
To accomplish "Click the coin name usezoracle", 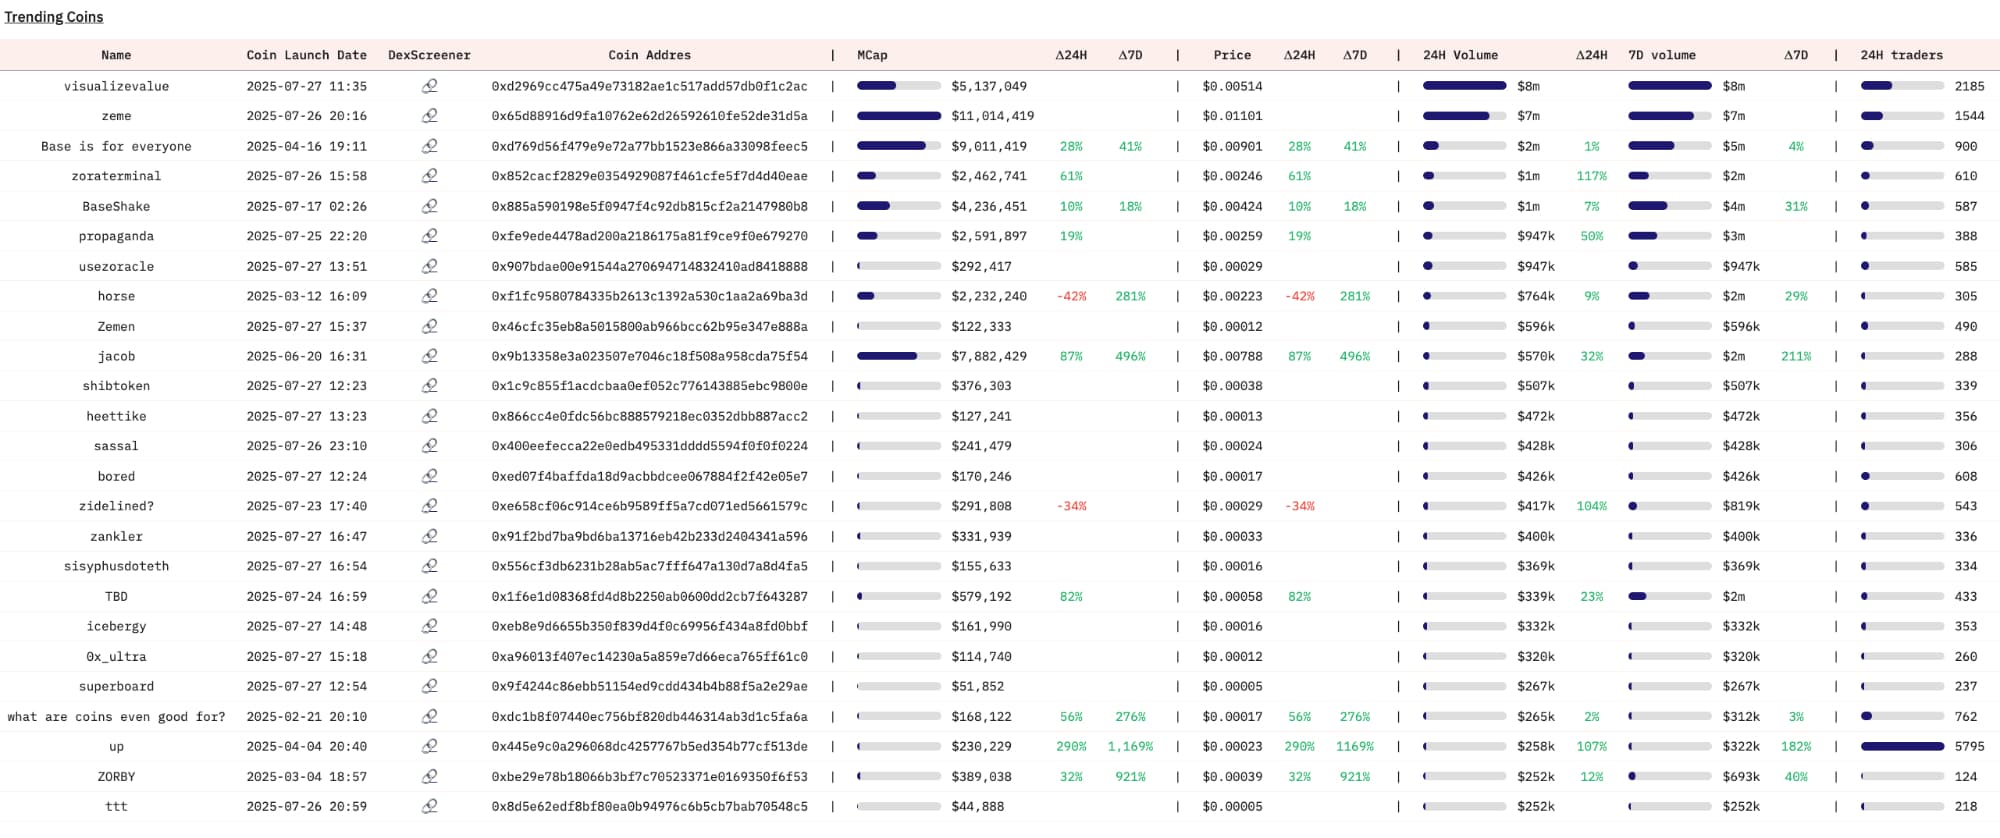I will [x=116, y=266].
